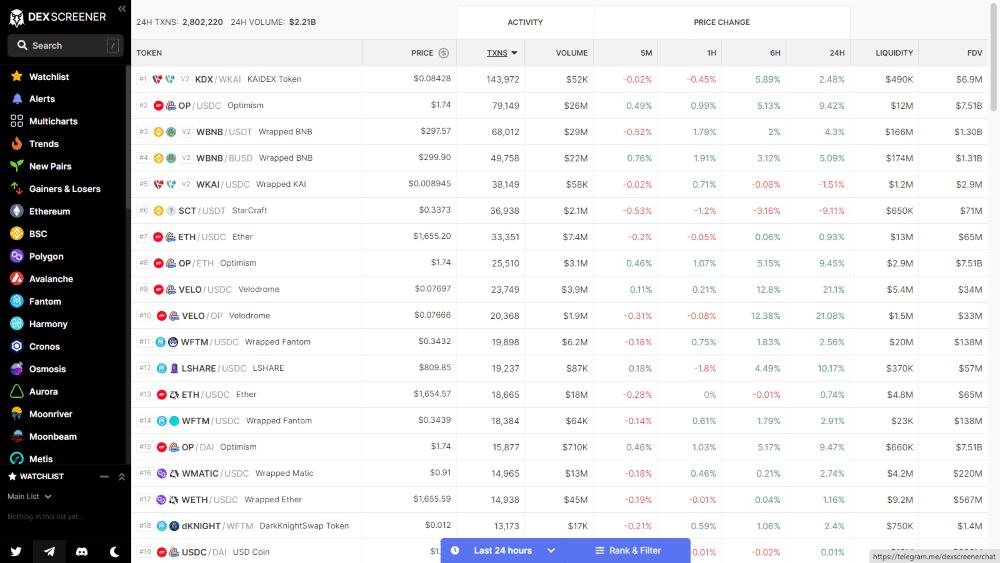Sort by 1H price change column
Screen dimensions: 1000x563
[x=712, y=53]
